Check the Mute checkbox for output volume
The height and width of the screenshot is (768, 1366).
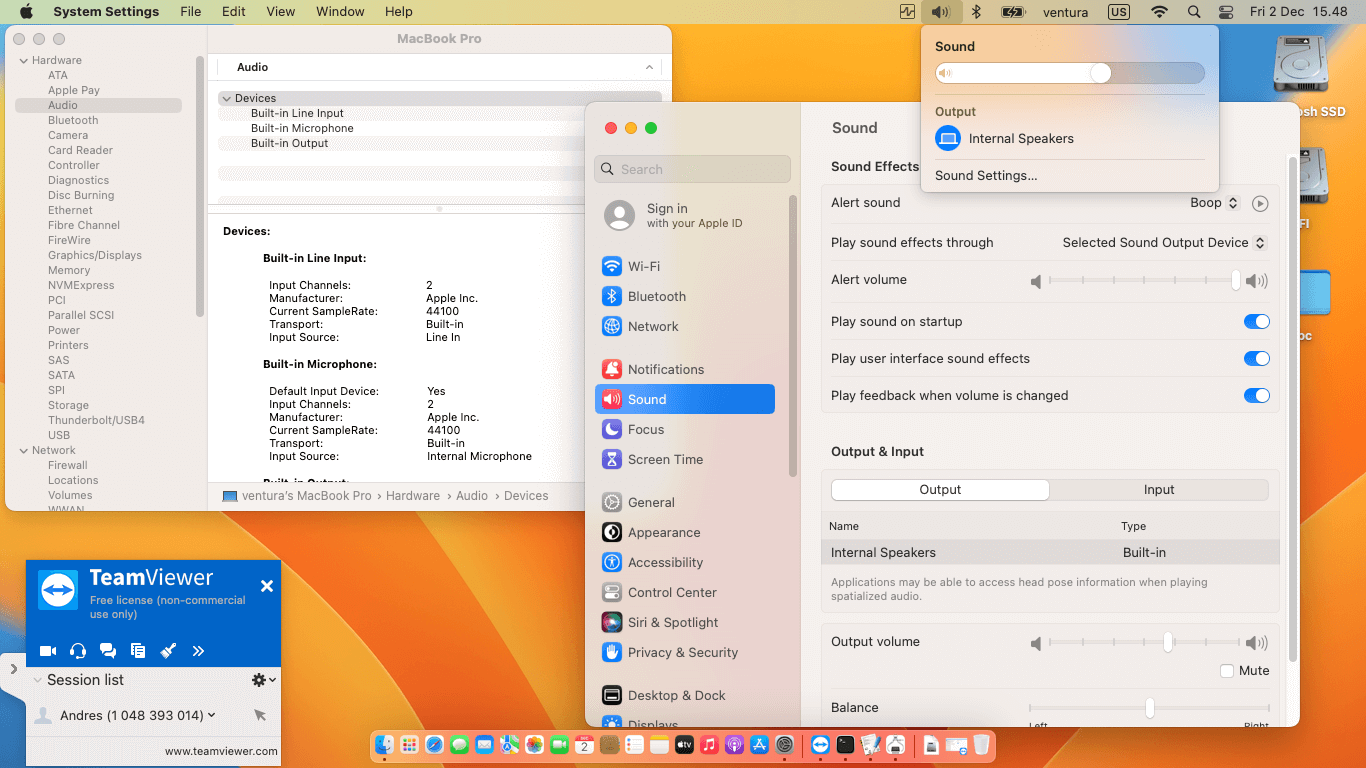coord(1227,671)
